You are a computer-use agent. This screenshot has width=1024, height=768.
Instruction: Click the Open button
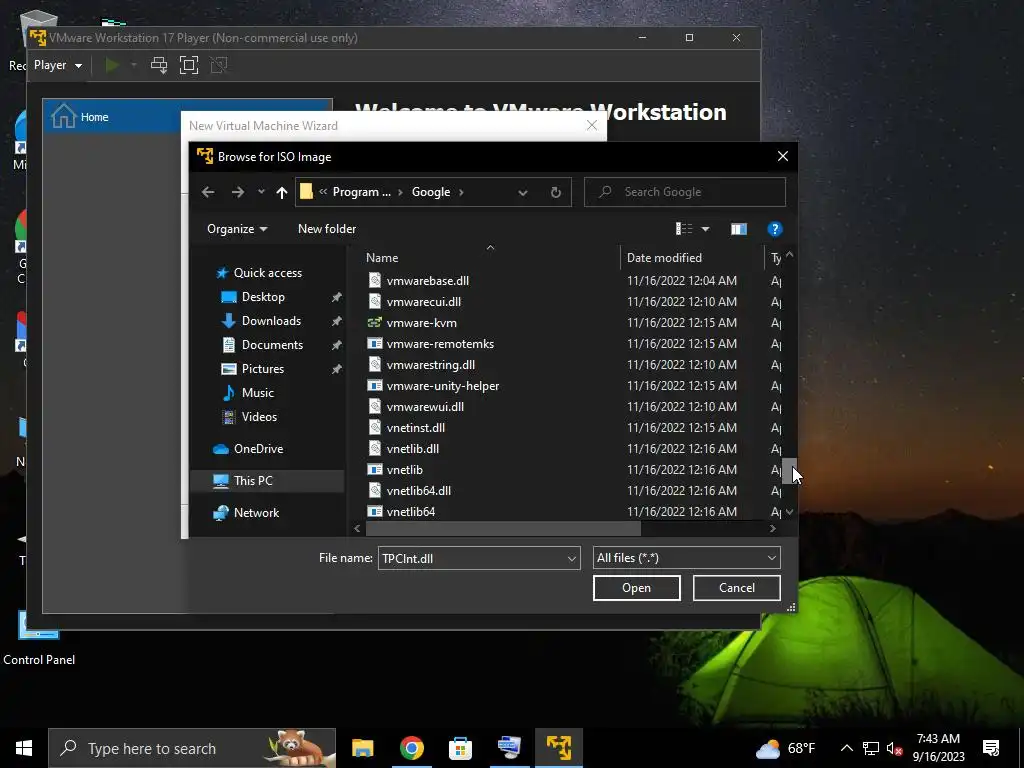(x=637, y=588)
